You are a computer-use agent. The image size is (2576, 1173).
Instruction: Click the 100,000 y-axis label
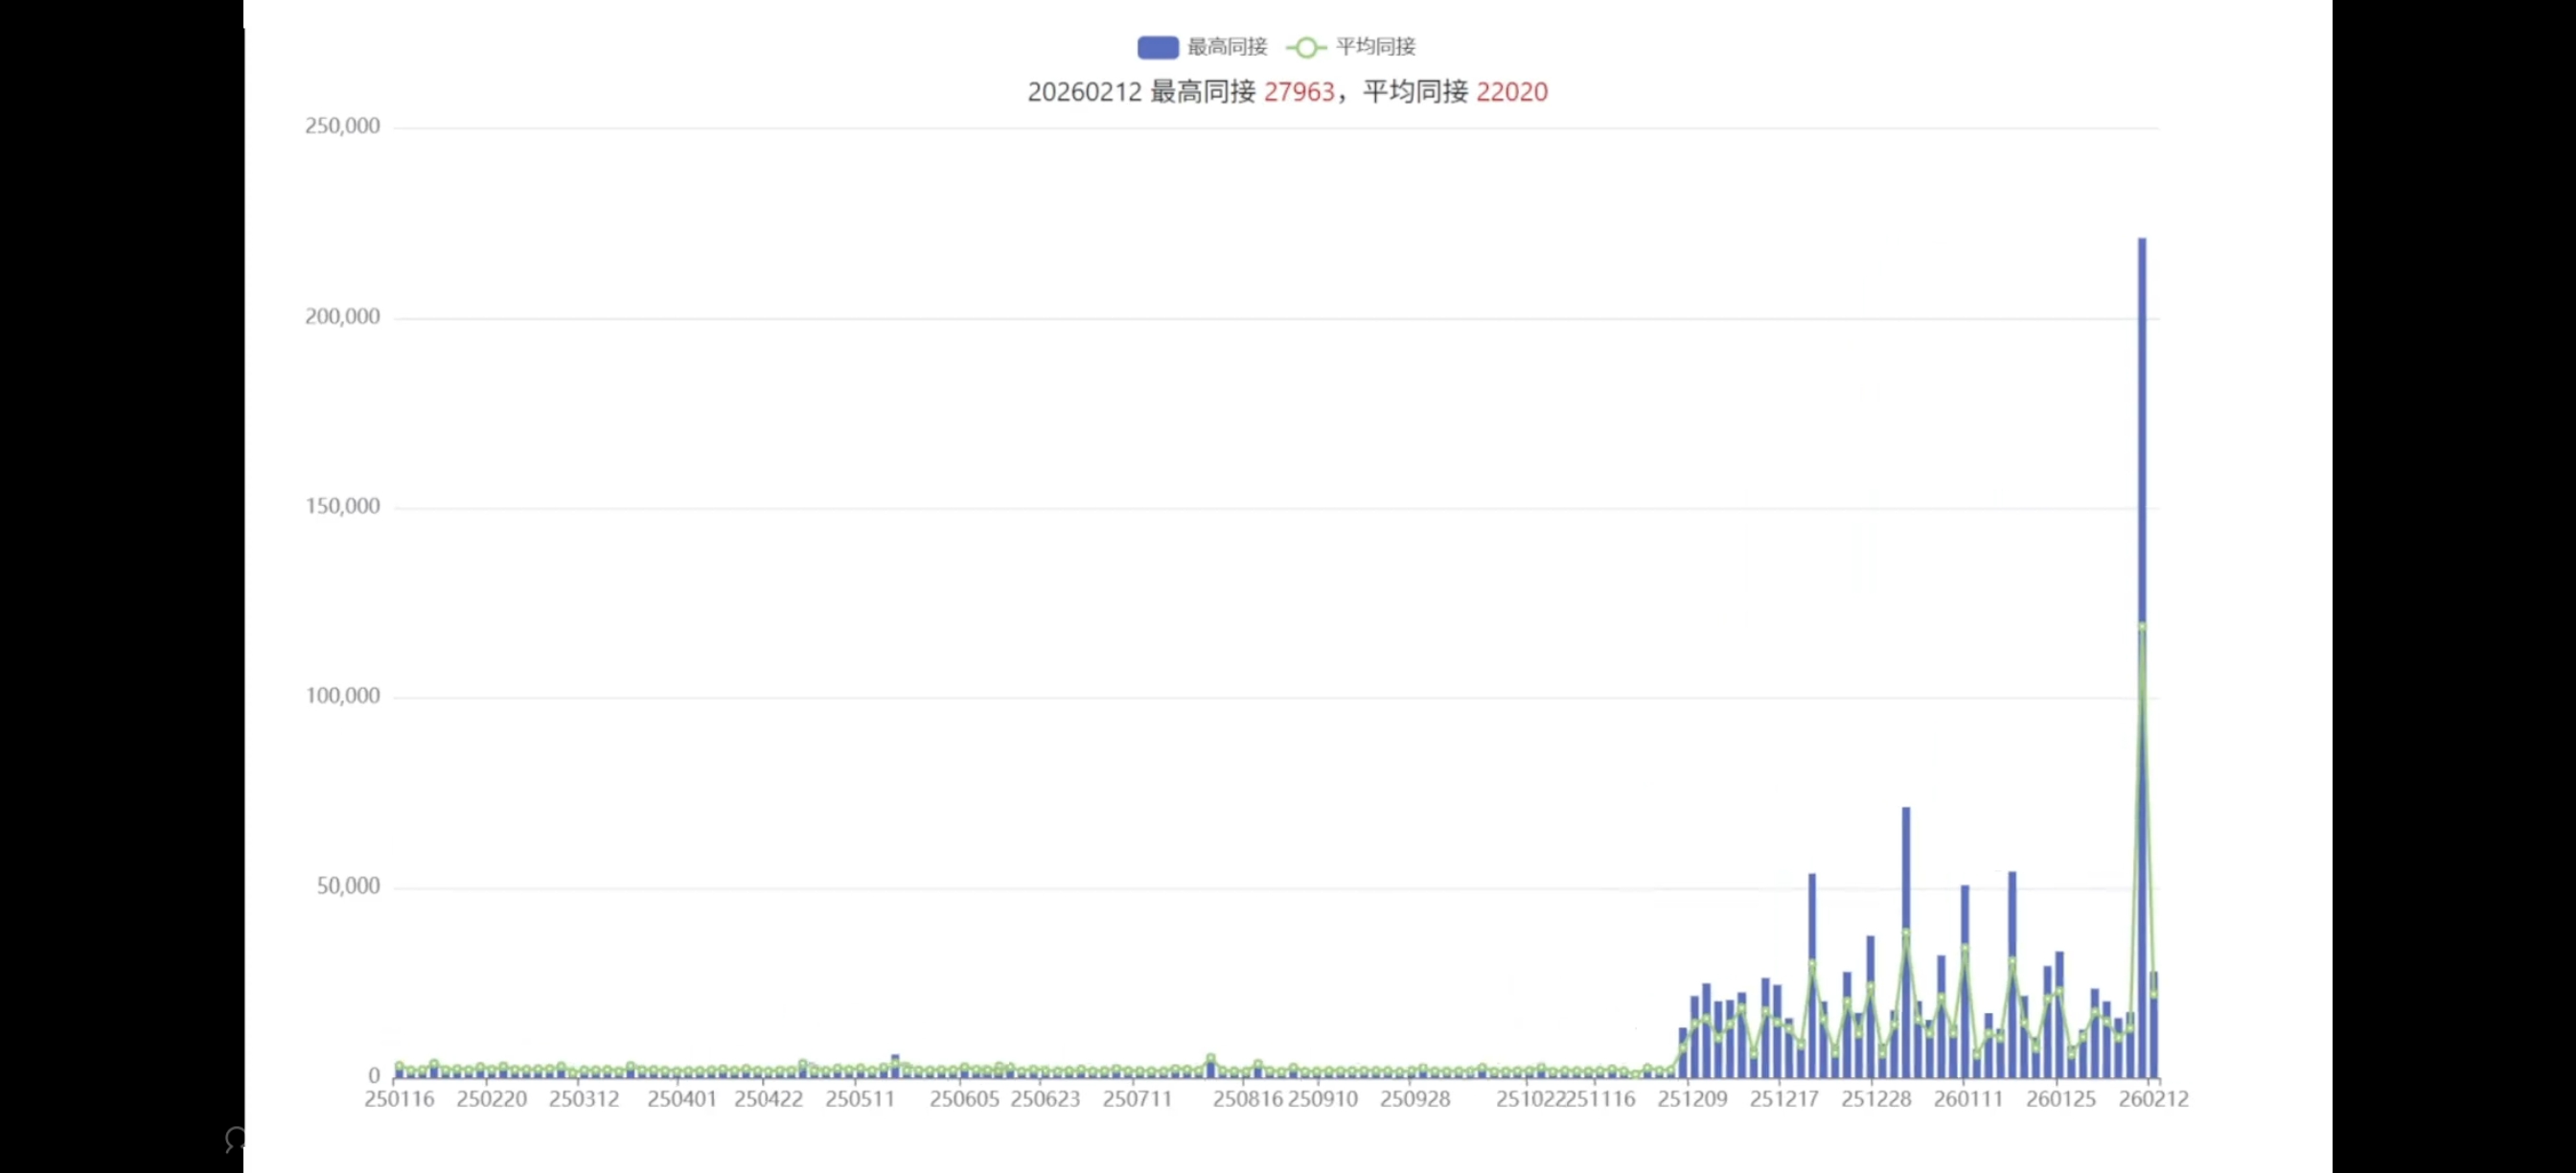coord(342,696)
